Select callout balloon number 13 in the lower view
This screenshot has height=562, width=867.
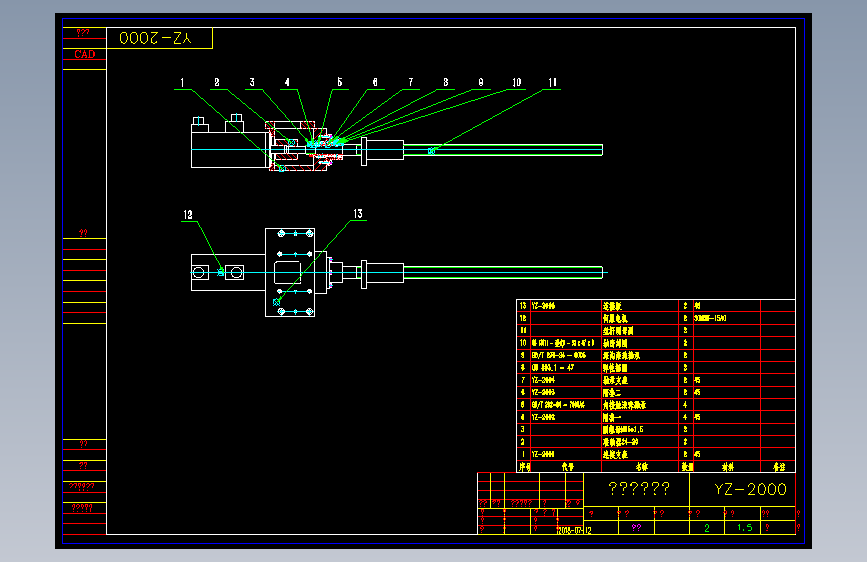click(358, 214)
